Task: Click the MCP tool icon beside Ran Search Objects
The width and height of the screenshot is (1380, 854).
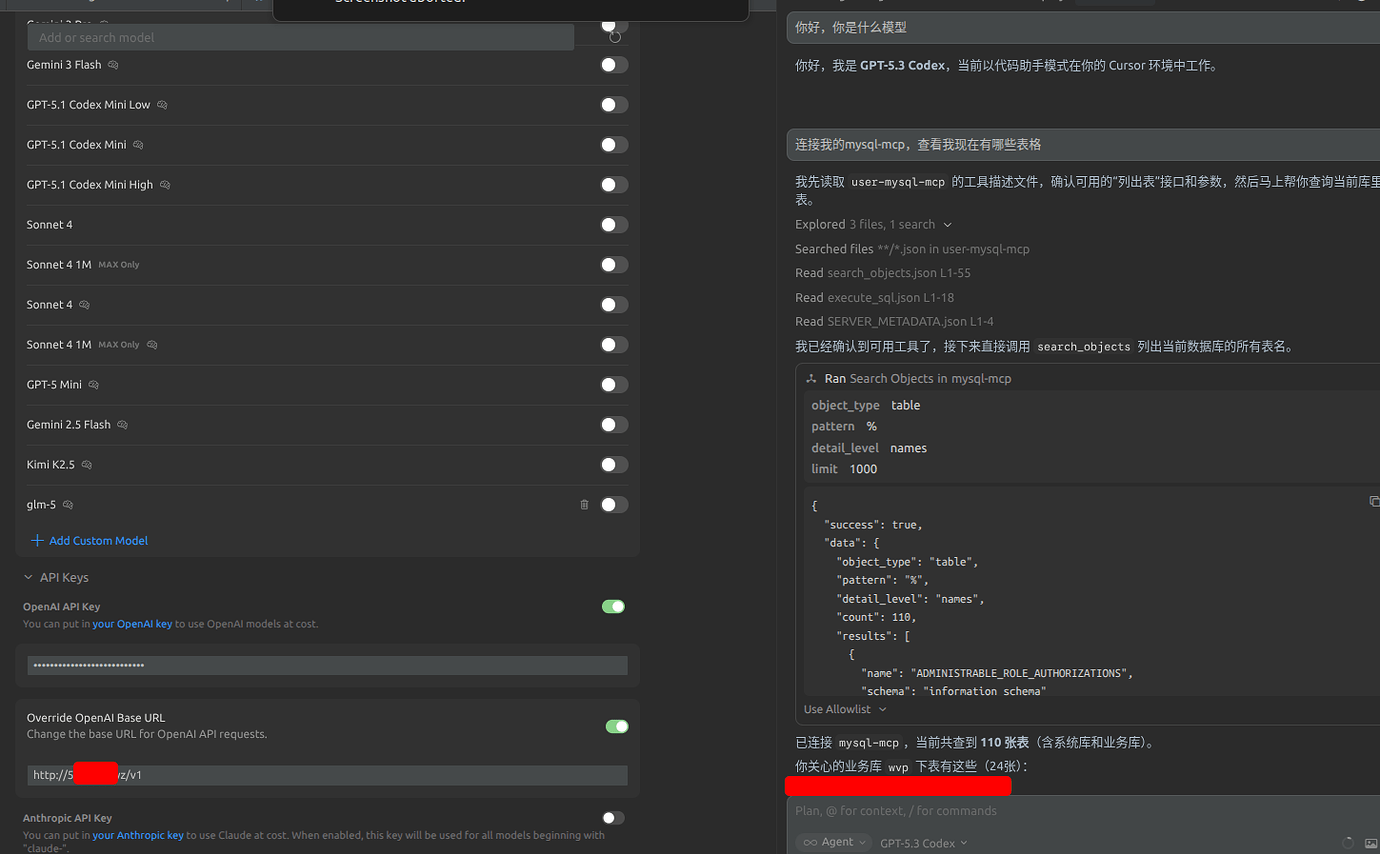Action: 812,379
